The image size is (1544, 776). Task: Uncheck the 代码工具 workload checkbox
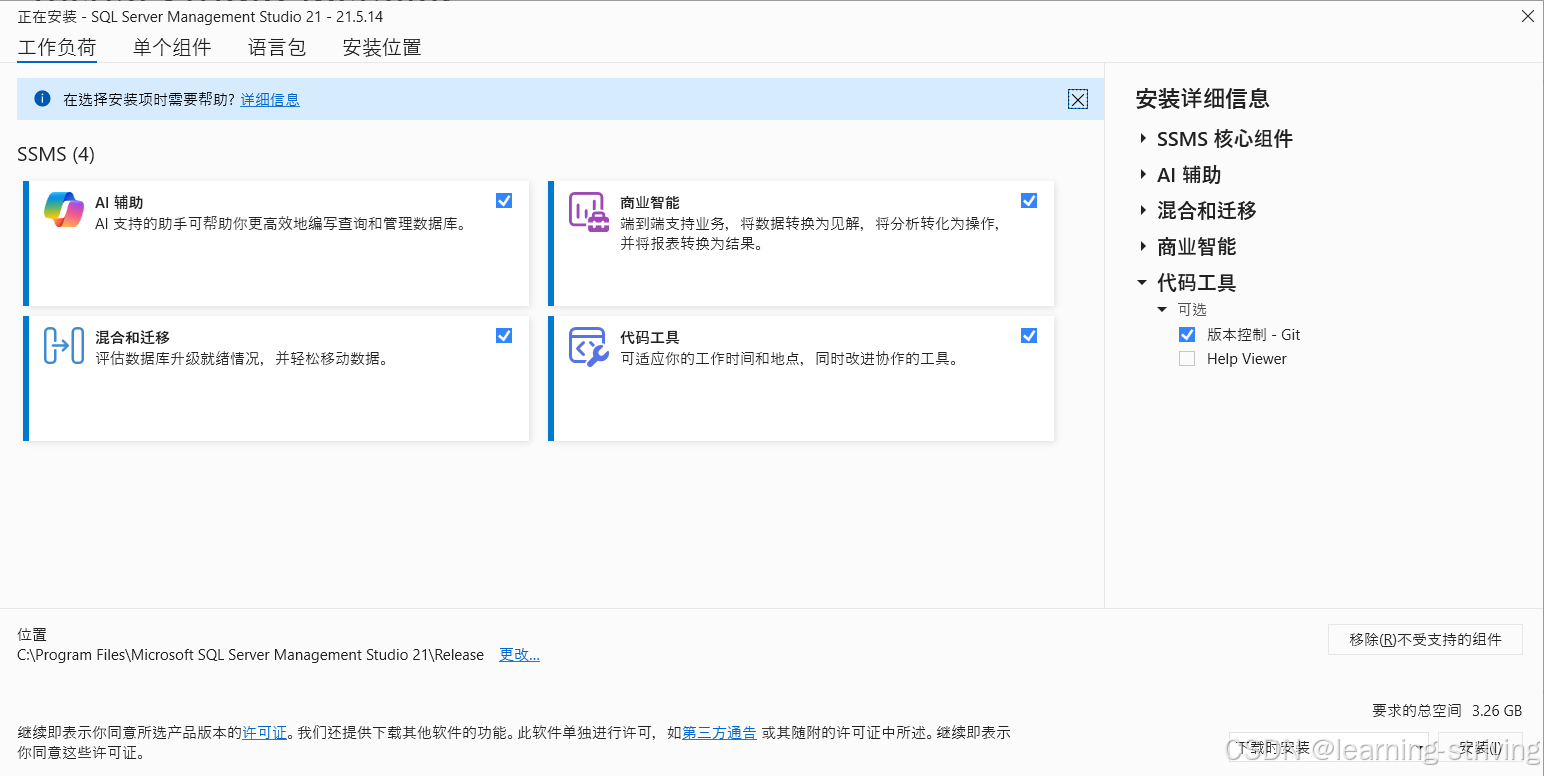coord(1029,335)
